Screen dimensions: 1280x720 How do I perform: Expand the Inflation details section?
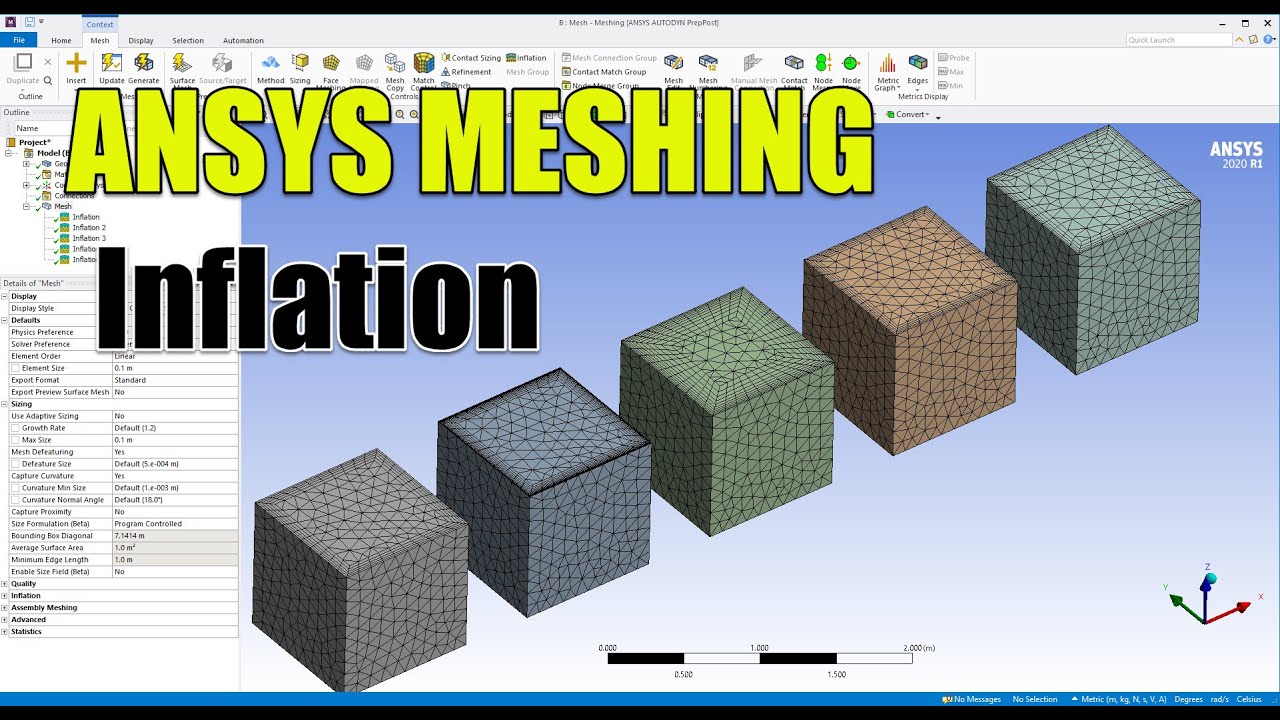click(5, 596)
